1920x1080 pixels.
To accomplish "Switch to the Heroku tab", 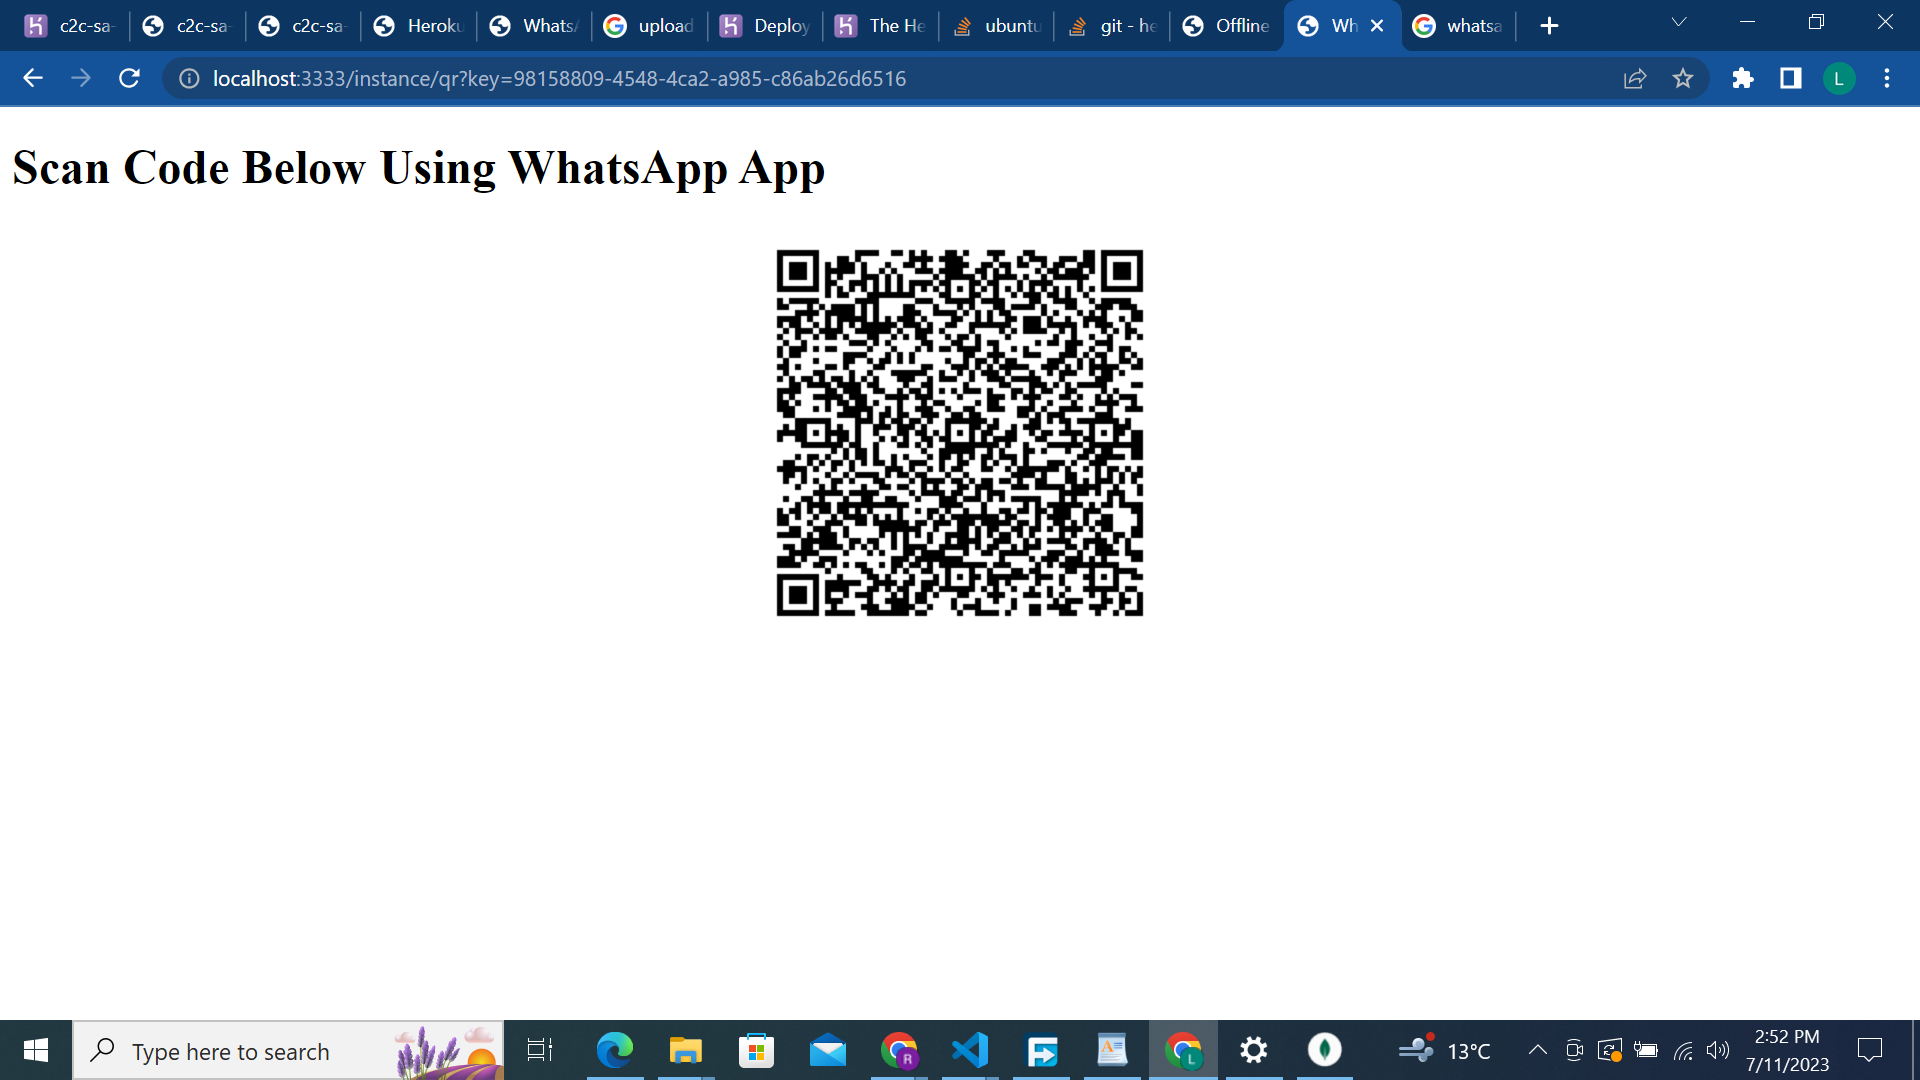I will click(419, 26).
